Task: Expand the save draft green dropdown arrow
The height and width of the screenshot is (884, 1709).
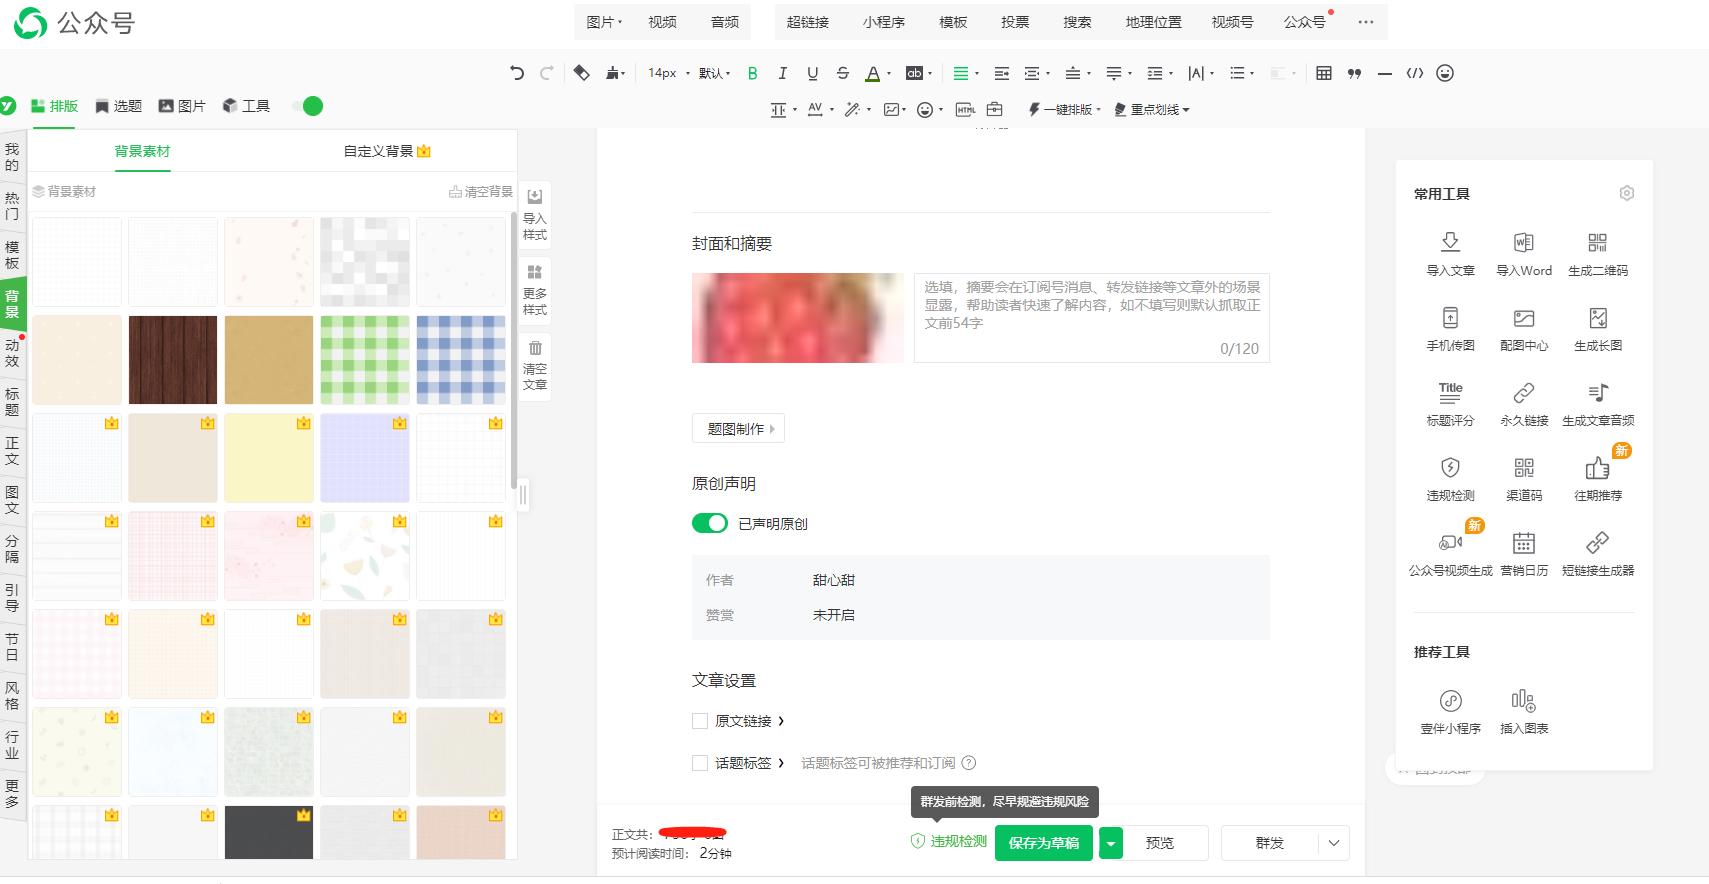Action: point(1110,843)
